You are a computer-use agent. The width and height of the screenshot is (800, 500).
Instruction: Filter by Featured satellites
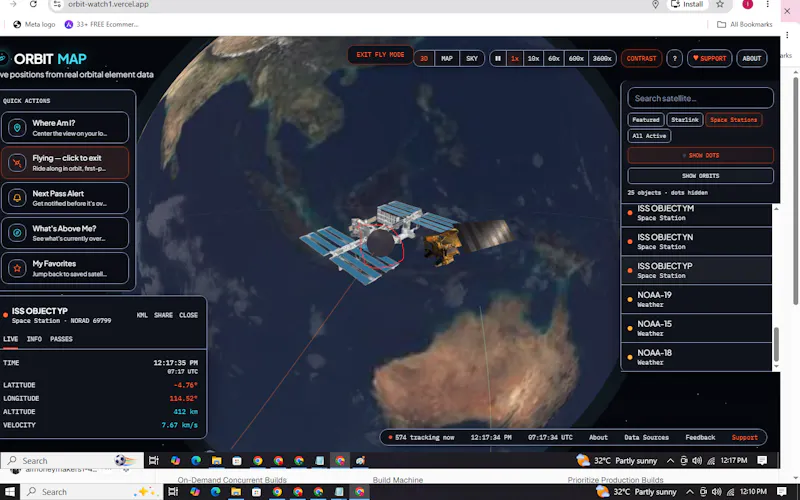click(x=646, y=120)
